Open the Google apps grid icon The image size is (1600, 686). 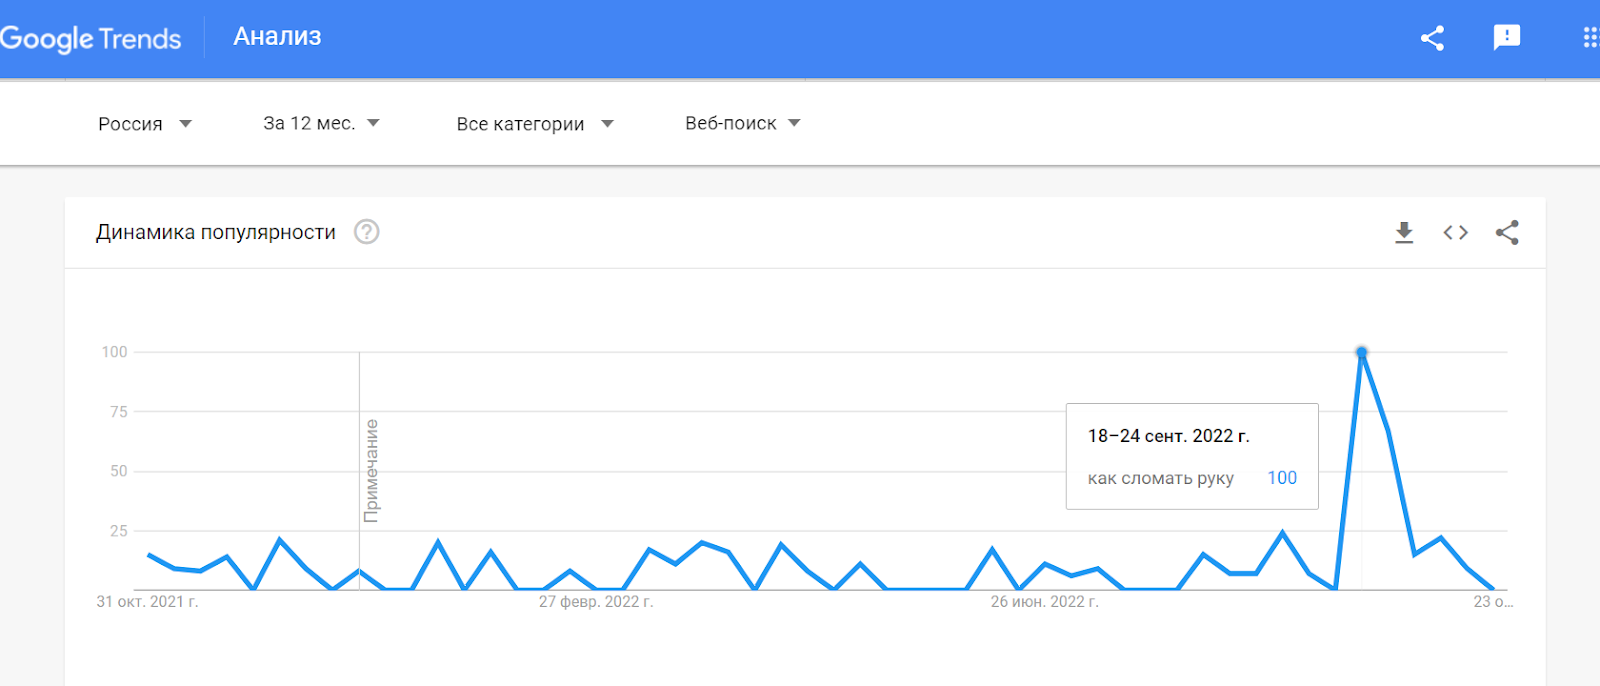[1590, 38]
